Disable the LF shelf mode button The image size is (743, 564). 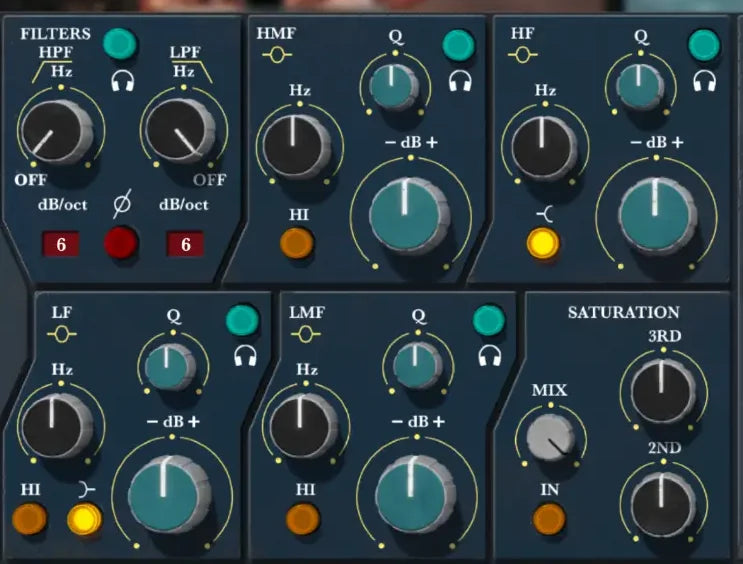pos(84,519)
